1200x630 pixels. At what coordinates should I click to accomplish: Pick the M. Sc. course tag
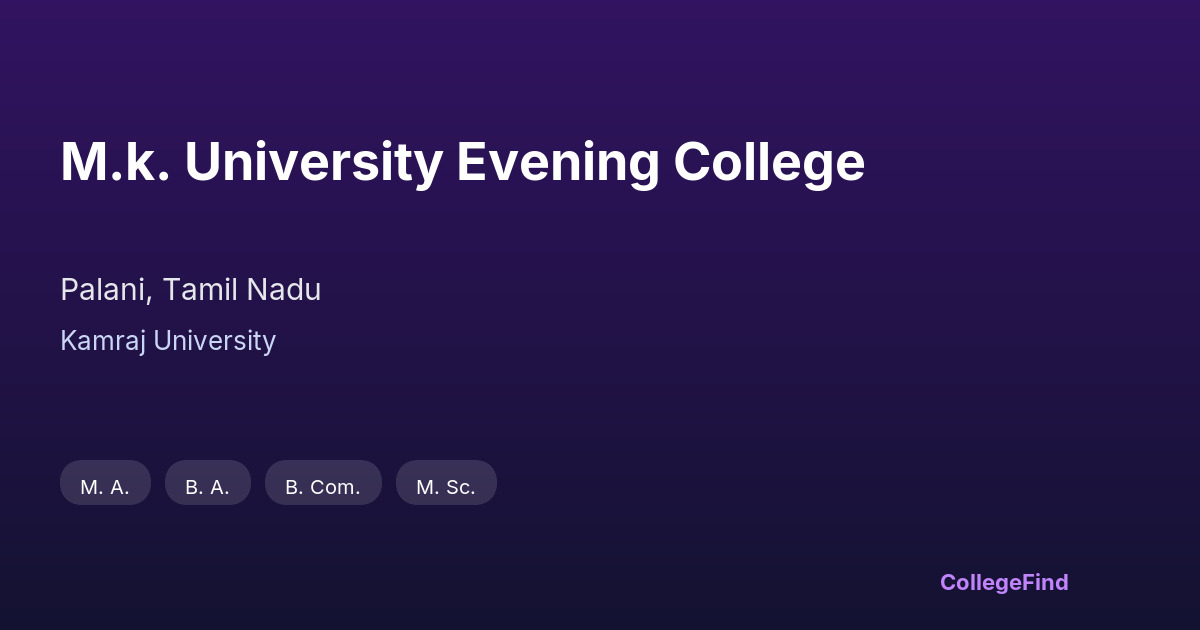coord(446,487)
